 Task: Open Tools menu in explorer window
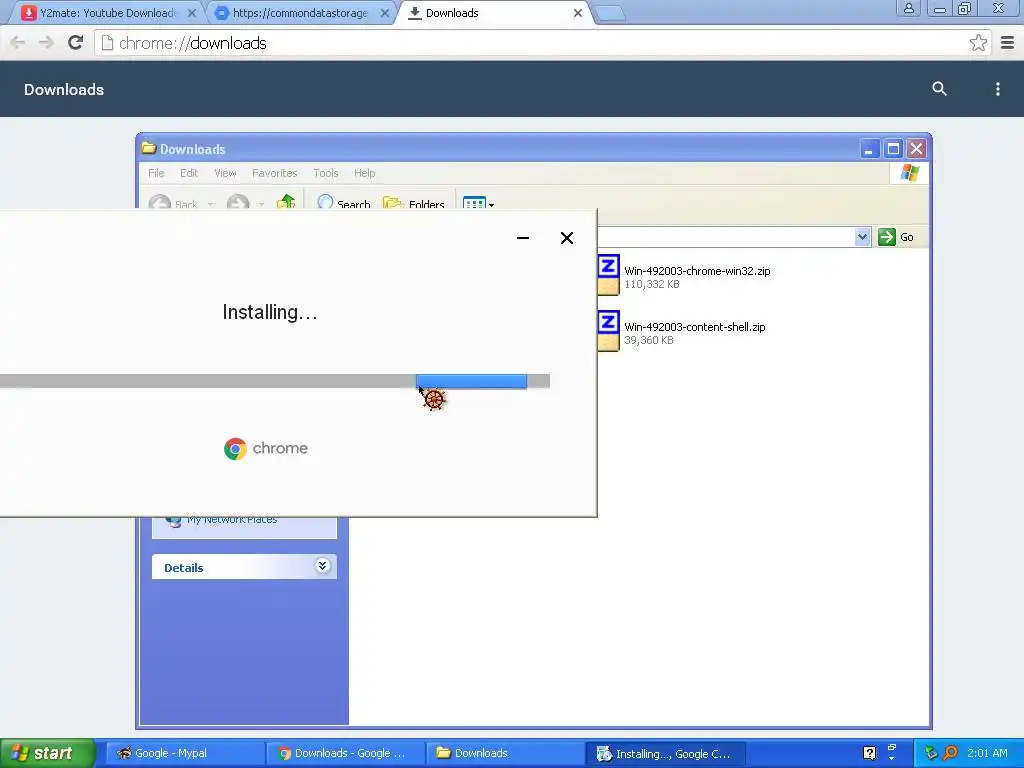325,173
